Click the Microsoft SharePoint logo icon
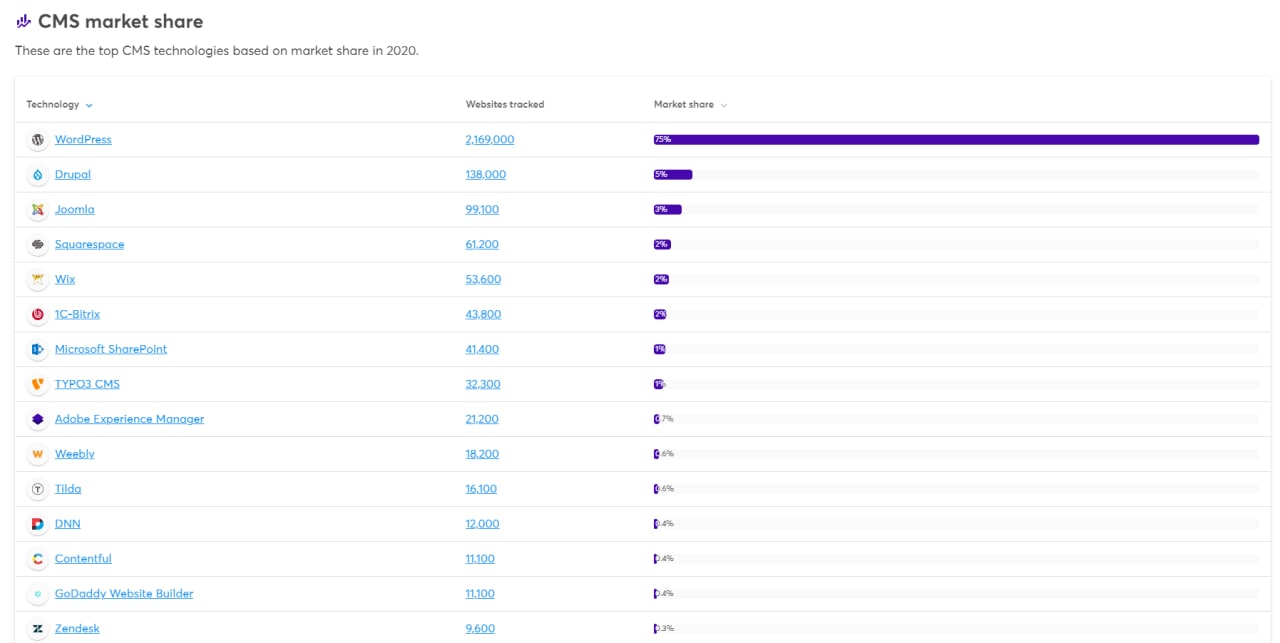The image size is (1280, 643). (x=38, y=350)
